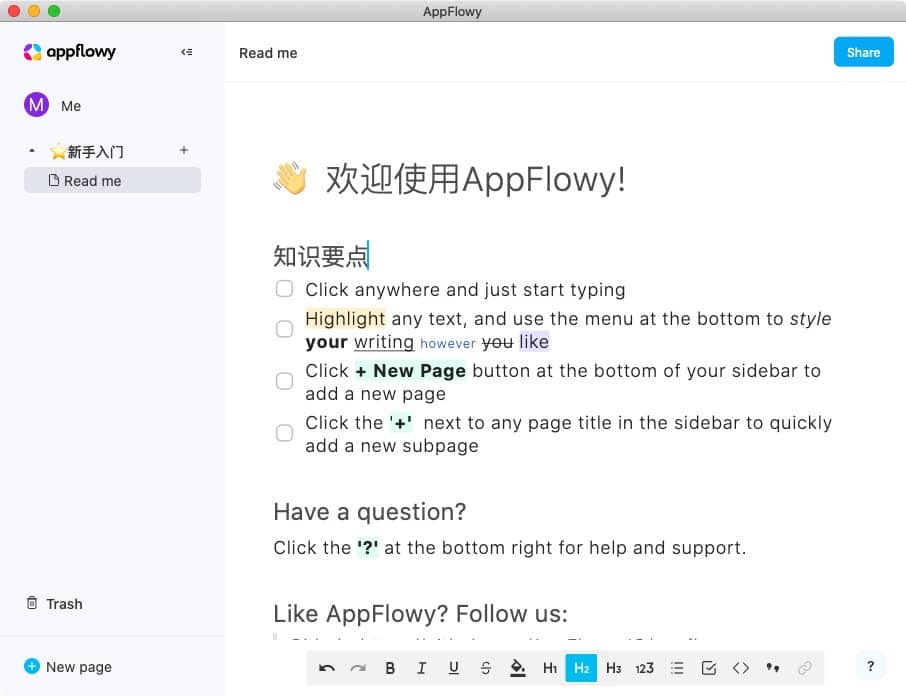Click the Me username label
Viewport: 906px width, 696px height.
71,106
